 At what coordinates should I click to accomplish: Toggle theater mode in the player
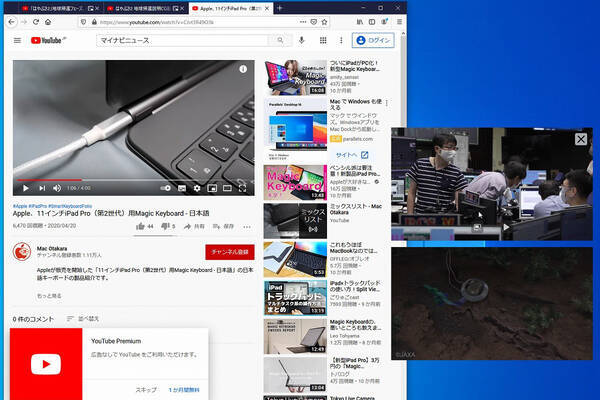227,188
